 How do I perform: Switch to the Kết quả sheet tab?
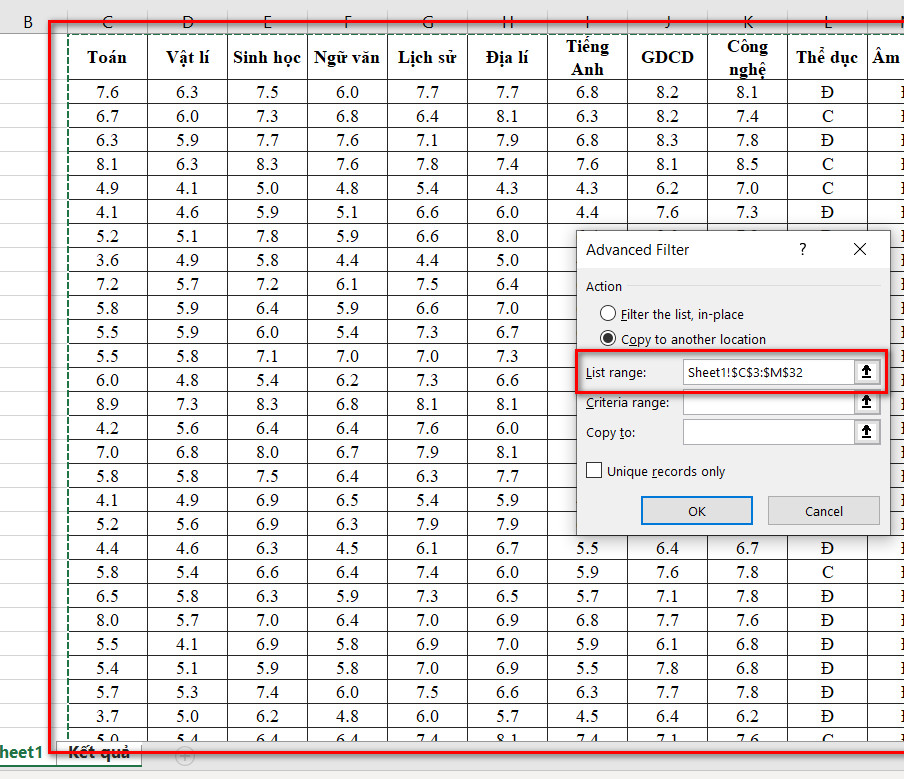98,753
